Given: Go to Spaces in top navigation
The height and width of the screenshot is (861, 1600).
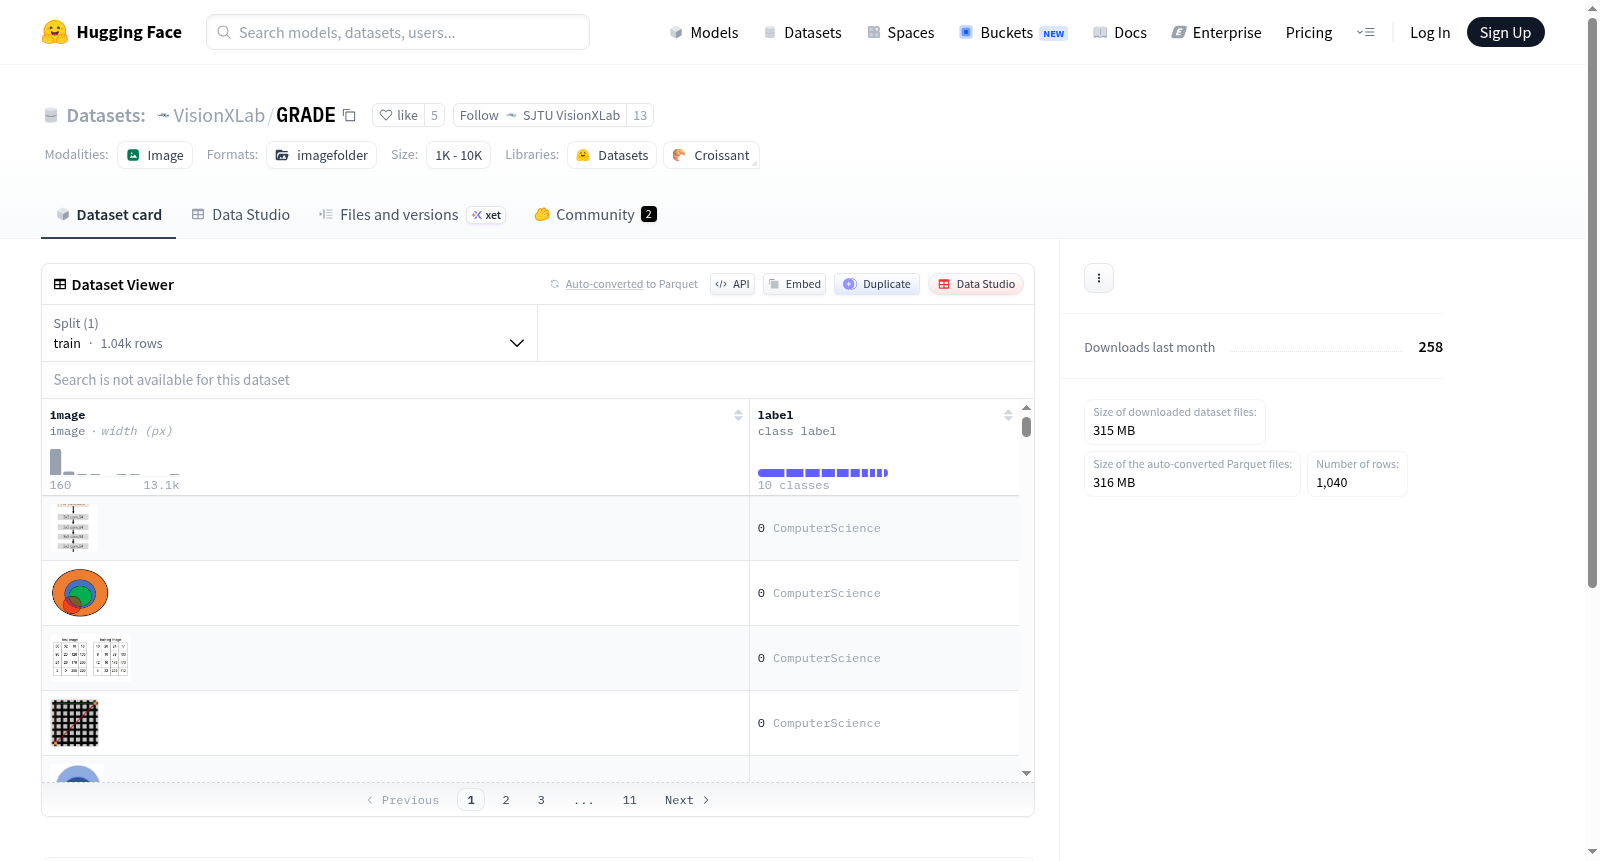Looking at the screenshot, I should [901, 33].
